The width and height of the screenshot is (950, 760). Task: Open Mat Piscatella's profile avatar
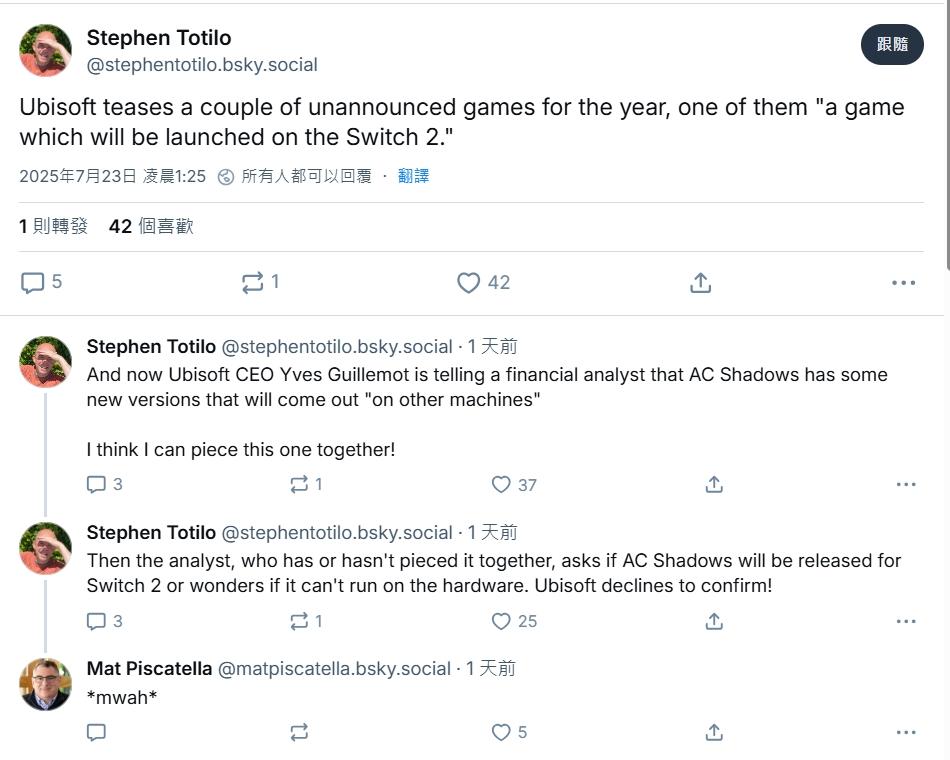[45, 684]
